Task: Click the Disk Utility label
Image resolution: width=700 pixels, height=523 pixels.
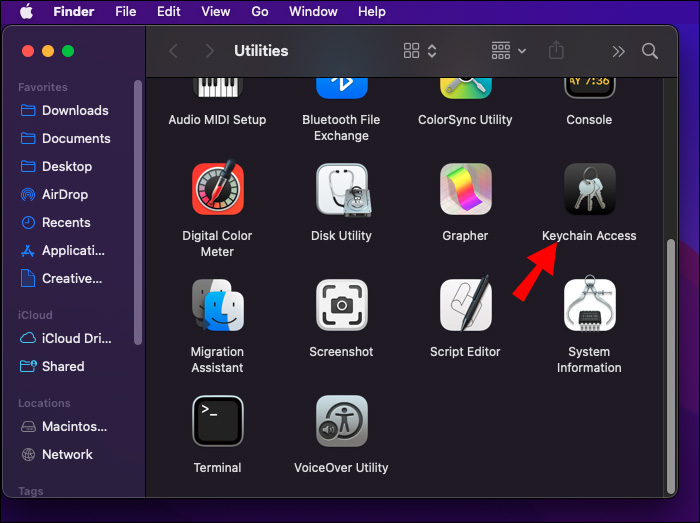Action: 342,236
